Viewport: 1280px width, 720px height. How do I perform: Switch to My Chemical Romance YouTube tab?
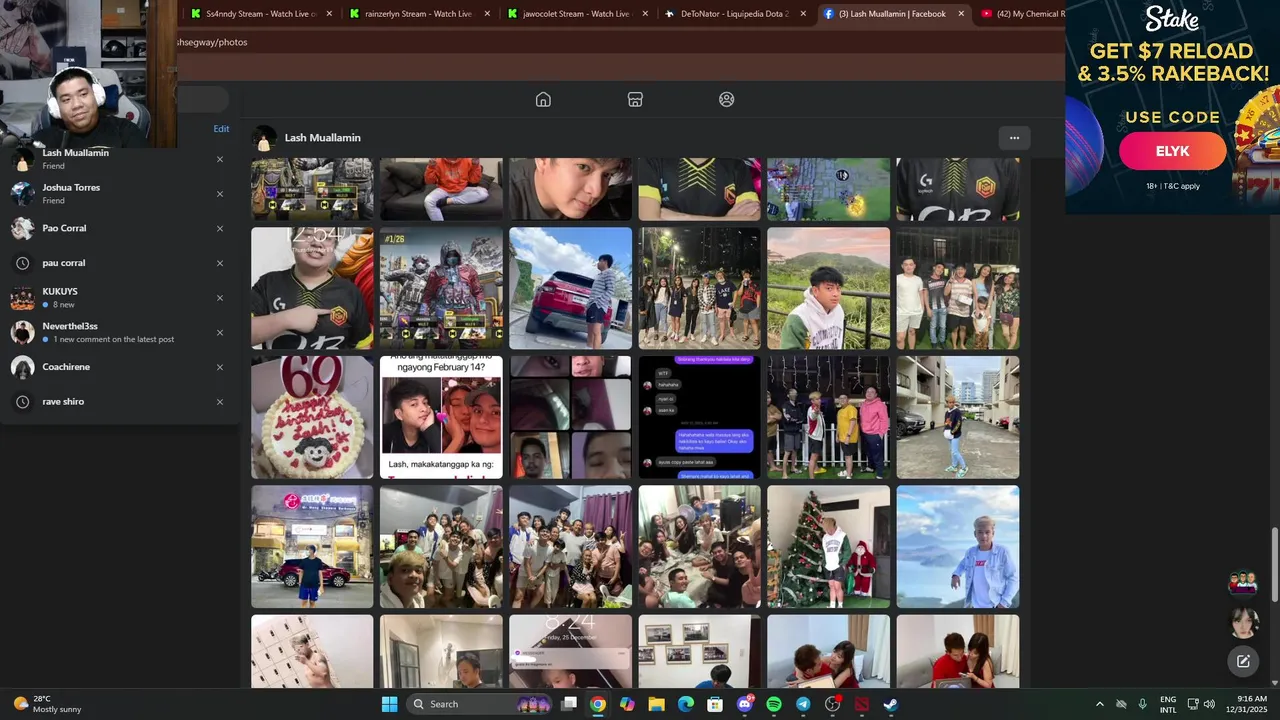coord(1020,14)
